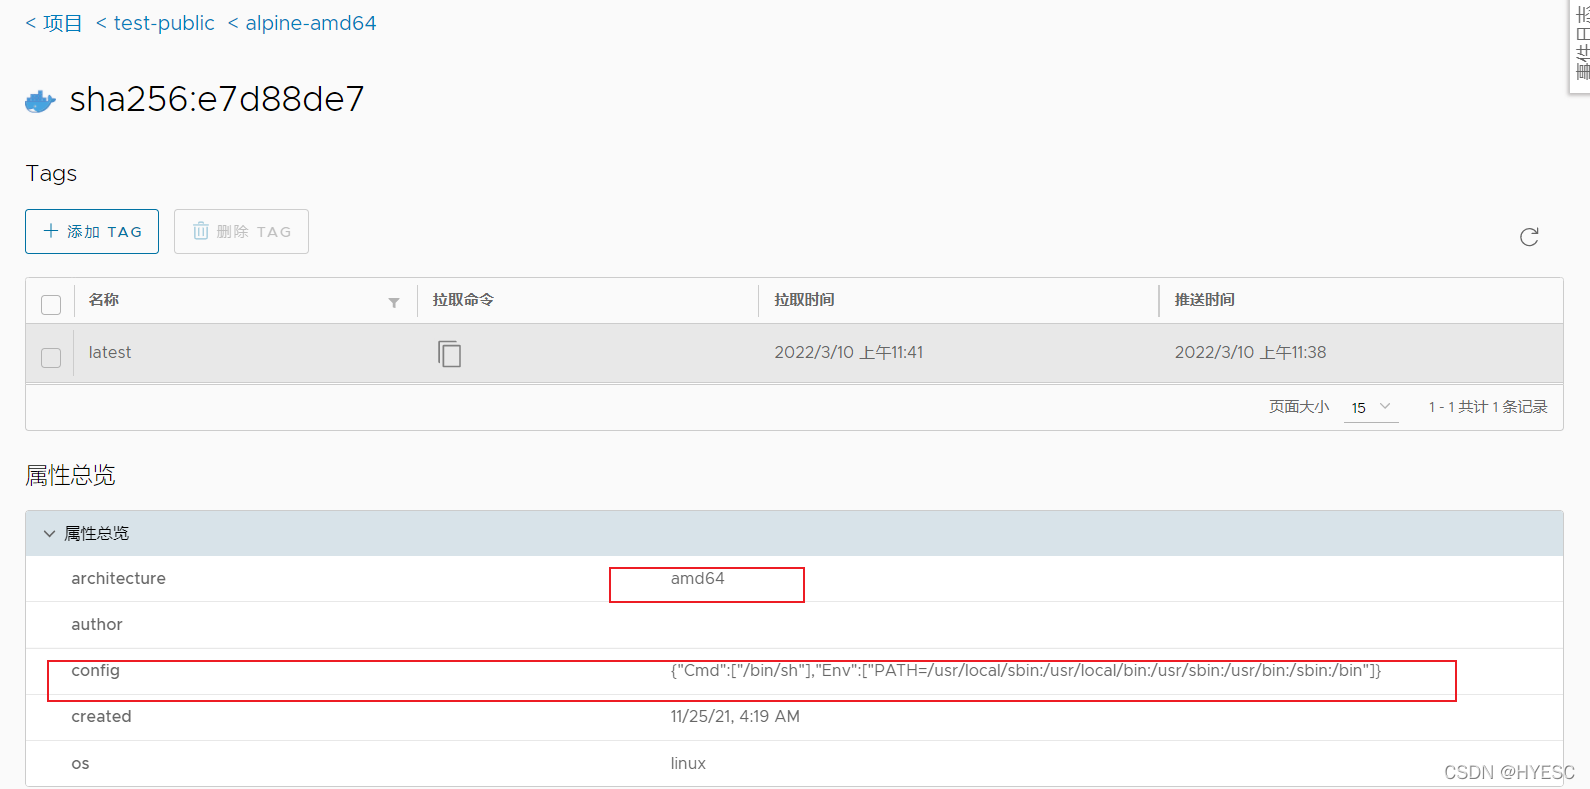
Task: Click the 添加 TAG button
Action: 92,231
